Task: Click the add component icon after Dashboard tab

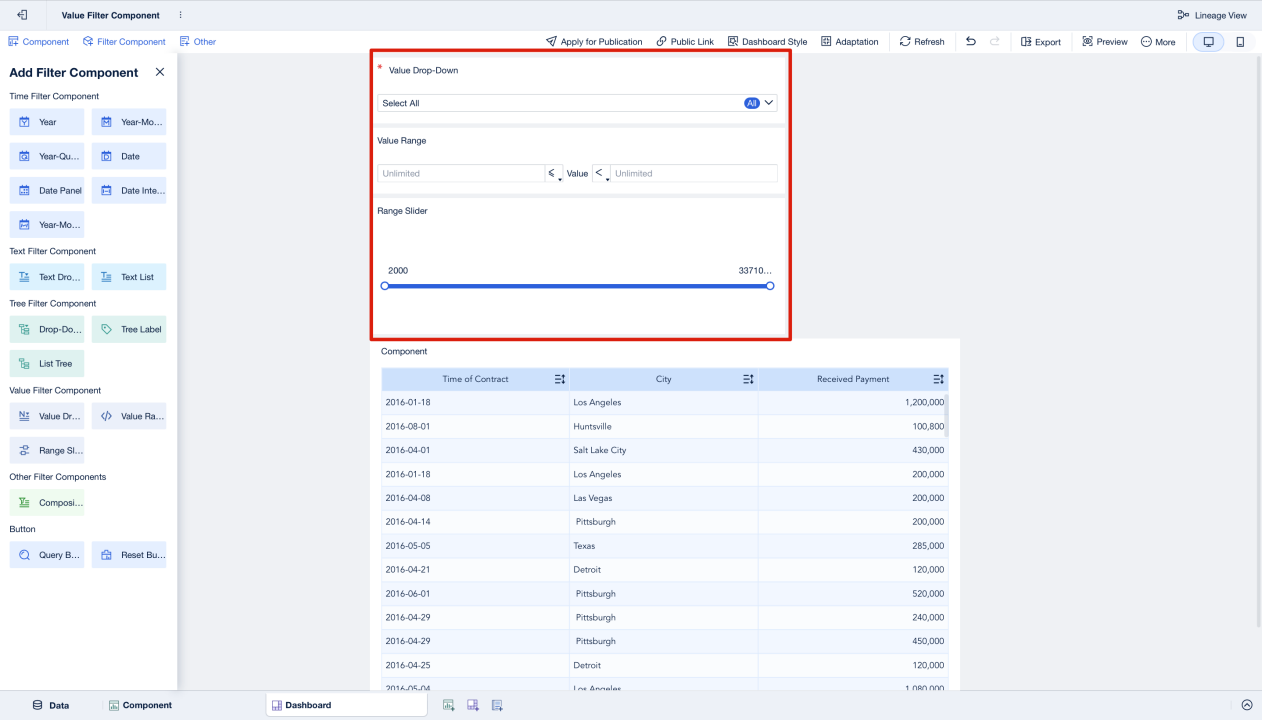Action: [x=449, y=705]
